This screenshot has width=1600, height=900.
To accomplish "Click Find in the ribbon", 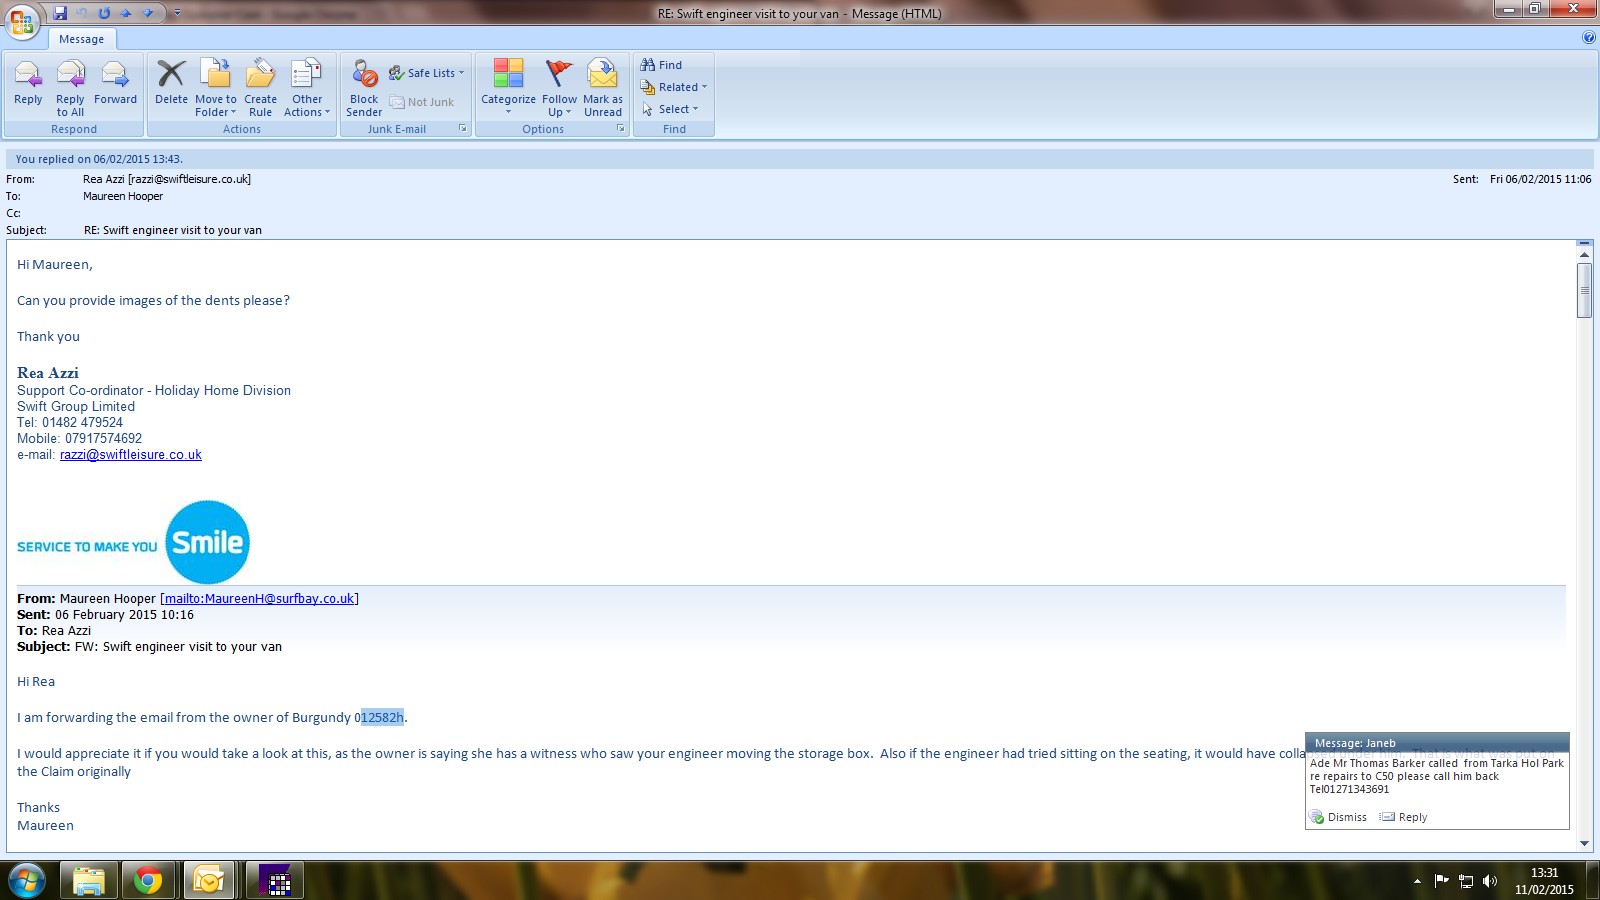I will coord(661,65).
